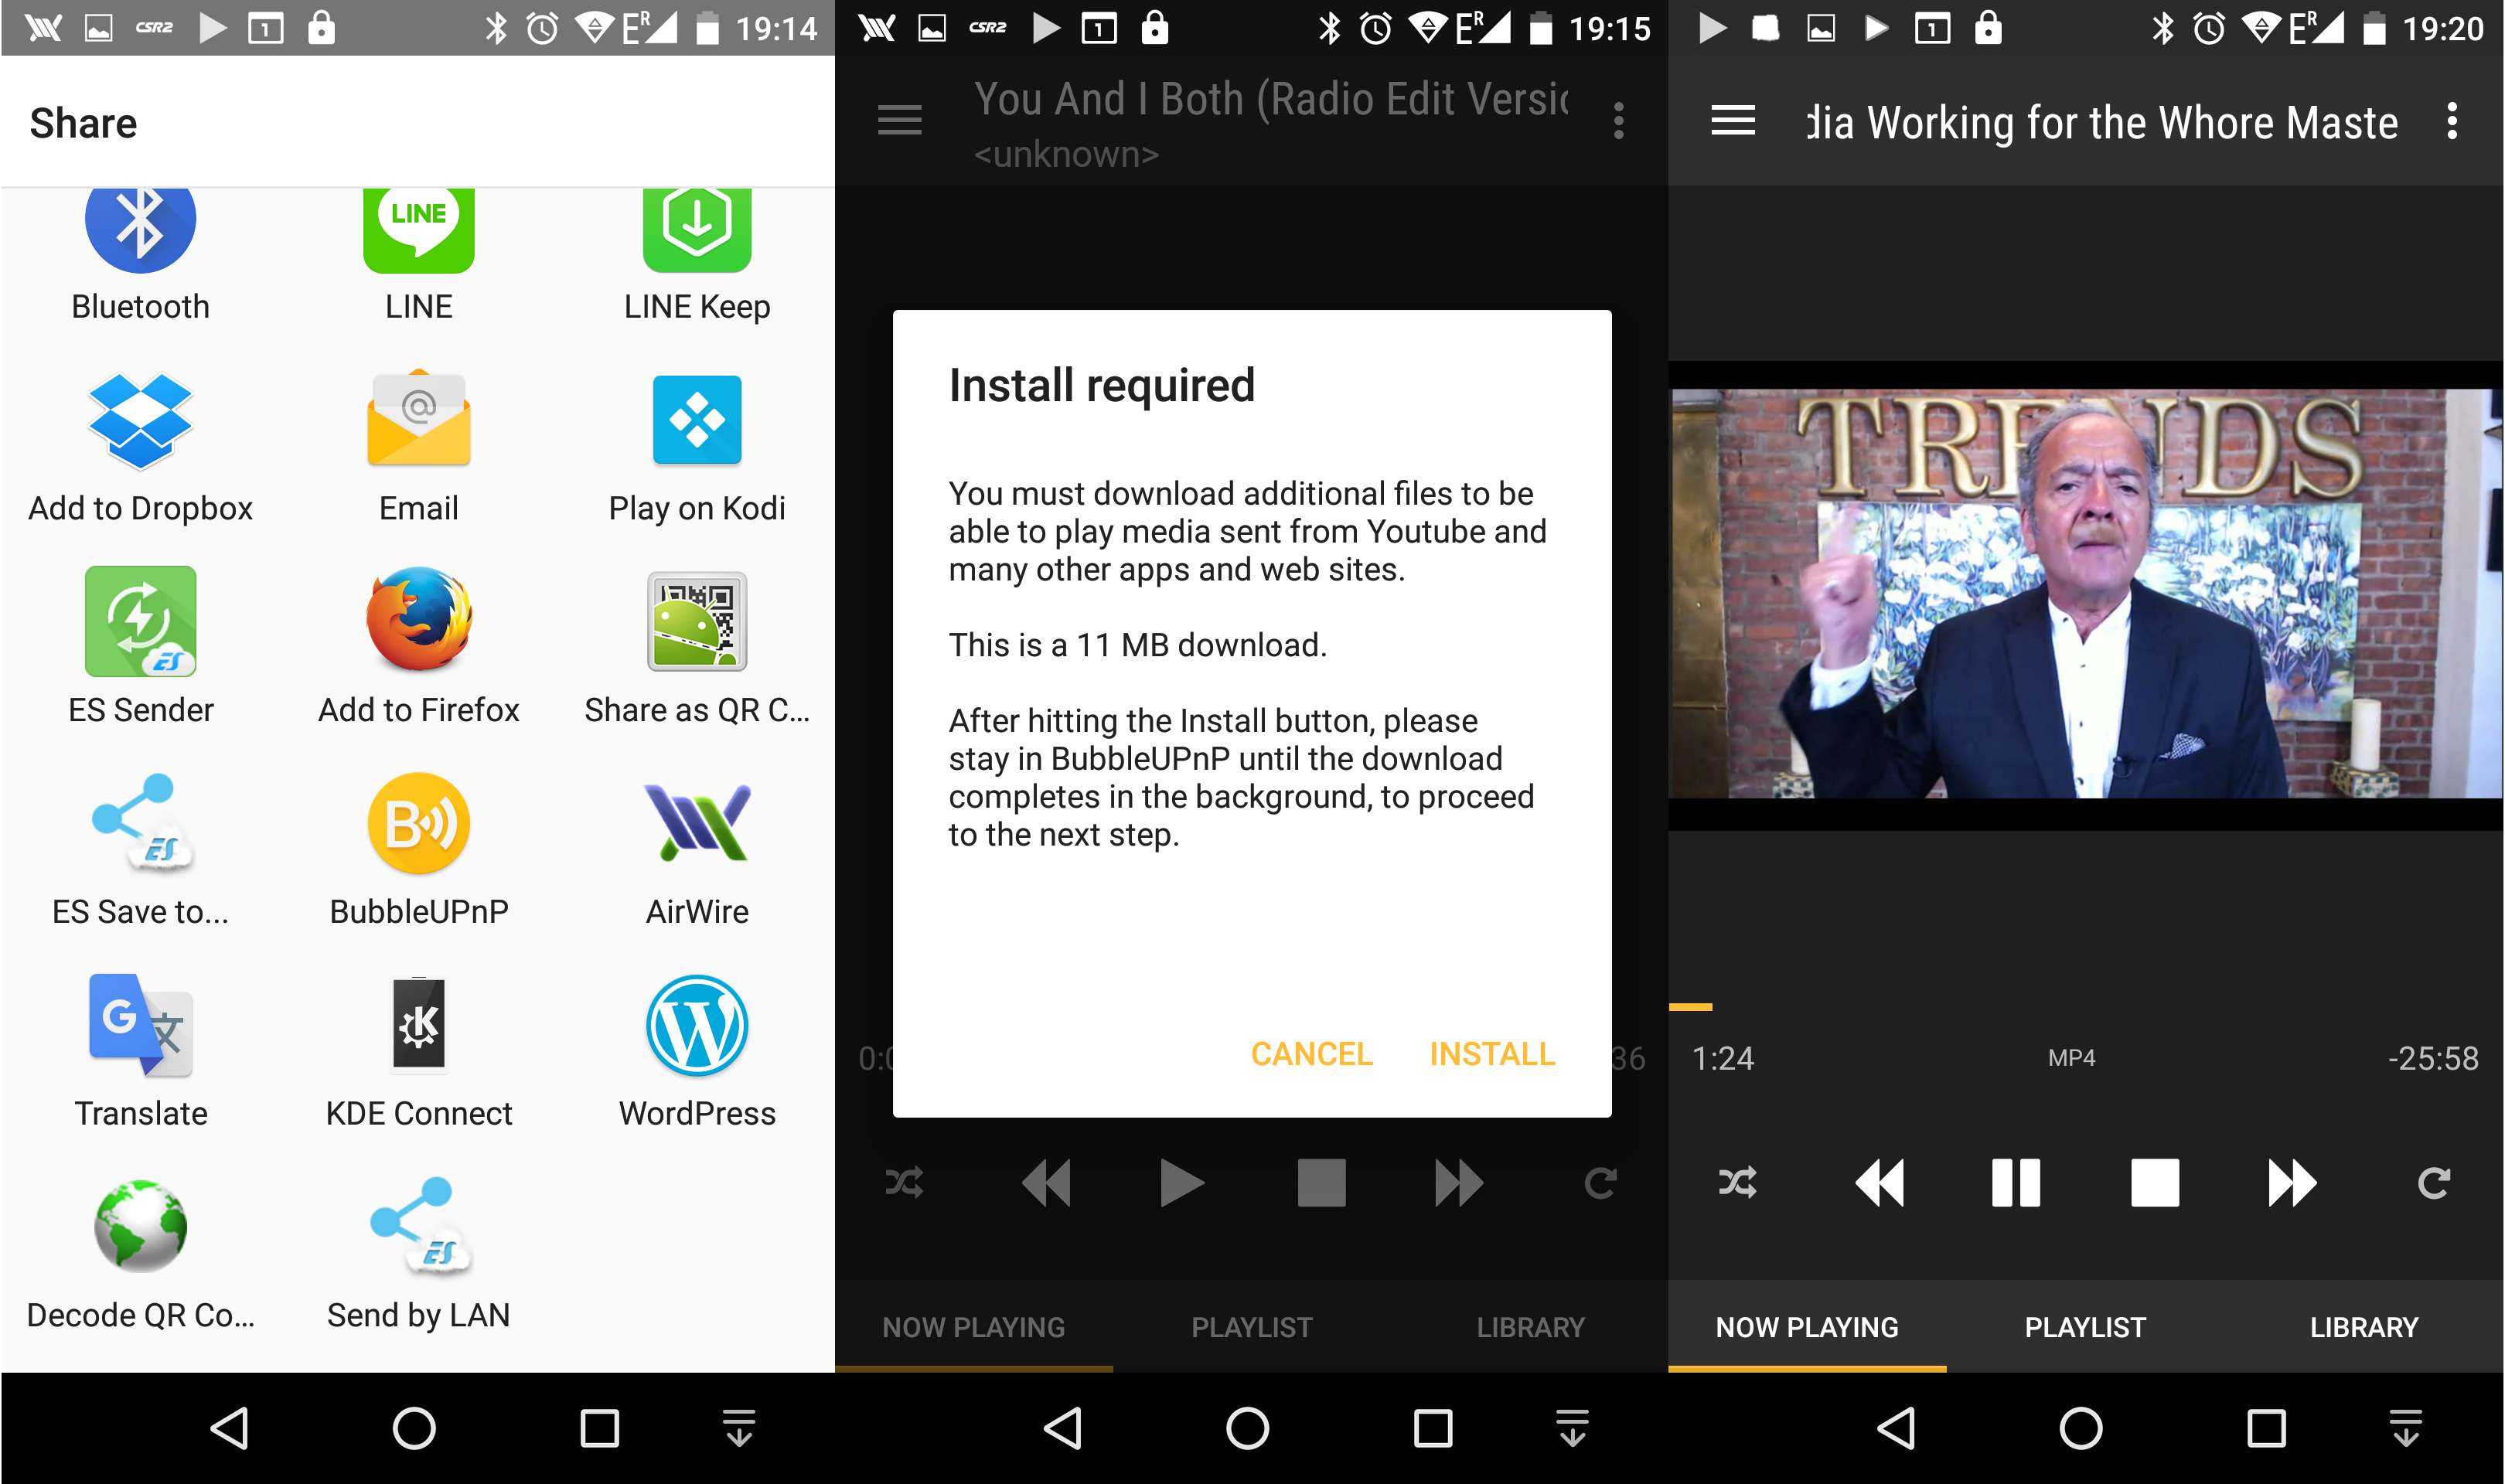Share to WordPress

(697, 1026)
